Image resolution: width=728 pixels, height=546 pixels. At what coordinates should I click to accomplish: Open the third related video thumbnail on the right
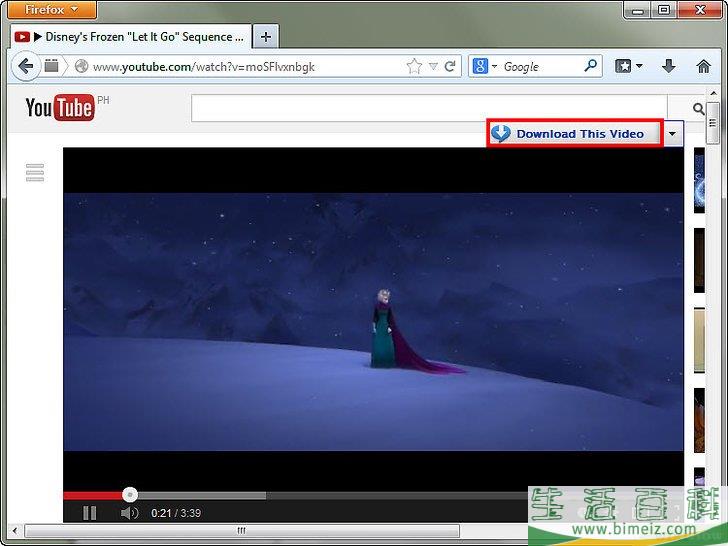click(699, 340)
